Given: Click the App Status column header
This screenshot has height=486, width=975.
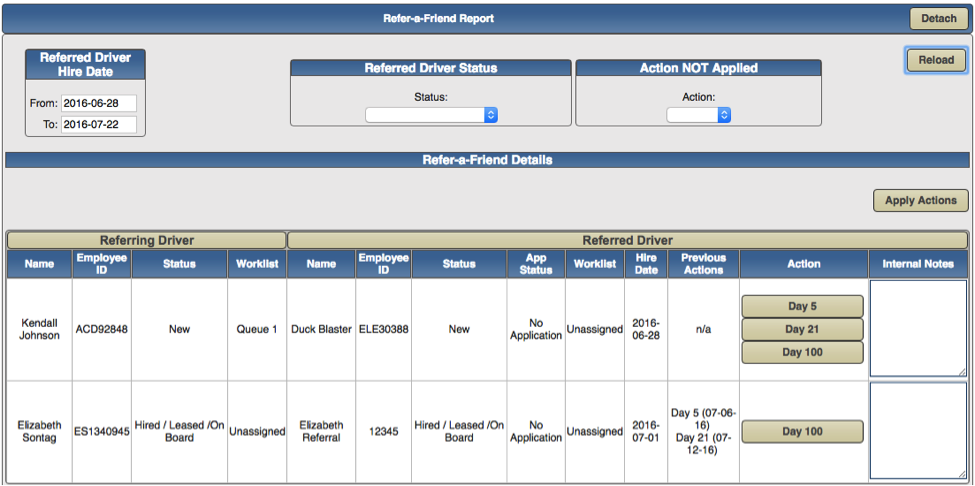Looking at the screenshot, I should point(535,264).
